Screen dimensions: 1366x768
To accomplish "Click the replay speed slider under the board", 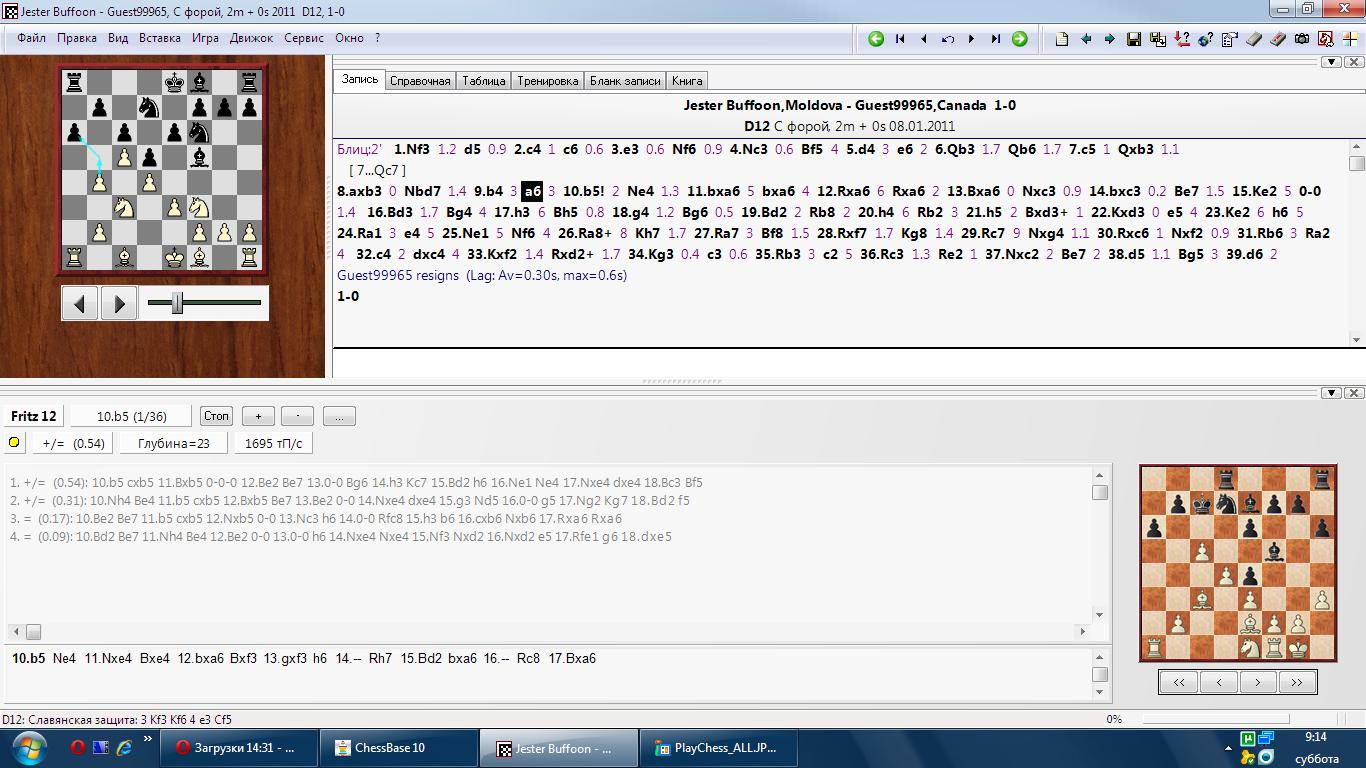I will coord(177,302).
